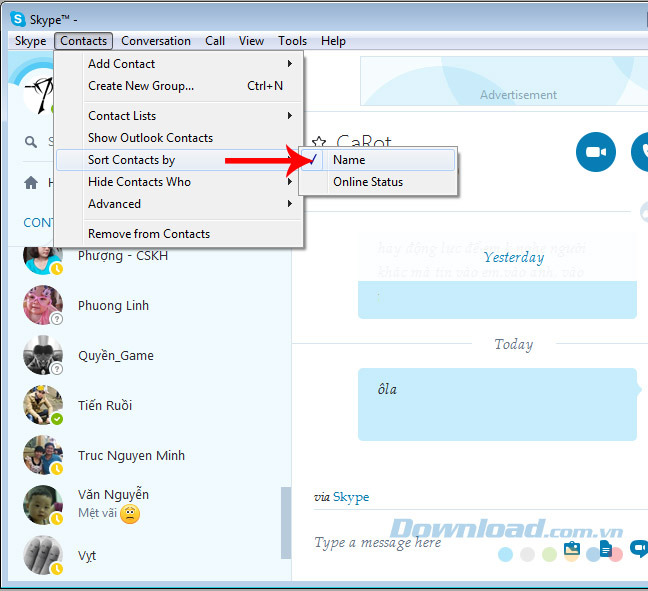Viewport: 648px width, 591px height.
Task: Click the send picture icon
Action: (572, 549)
